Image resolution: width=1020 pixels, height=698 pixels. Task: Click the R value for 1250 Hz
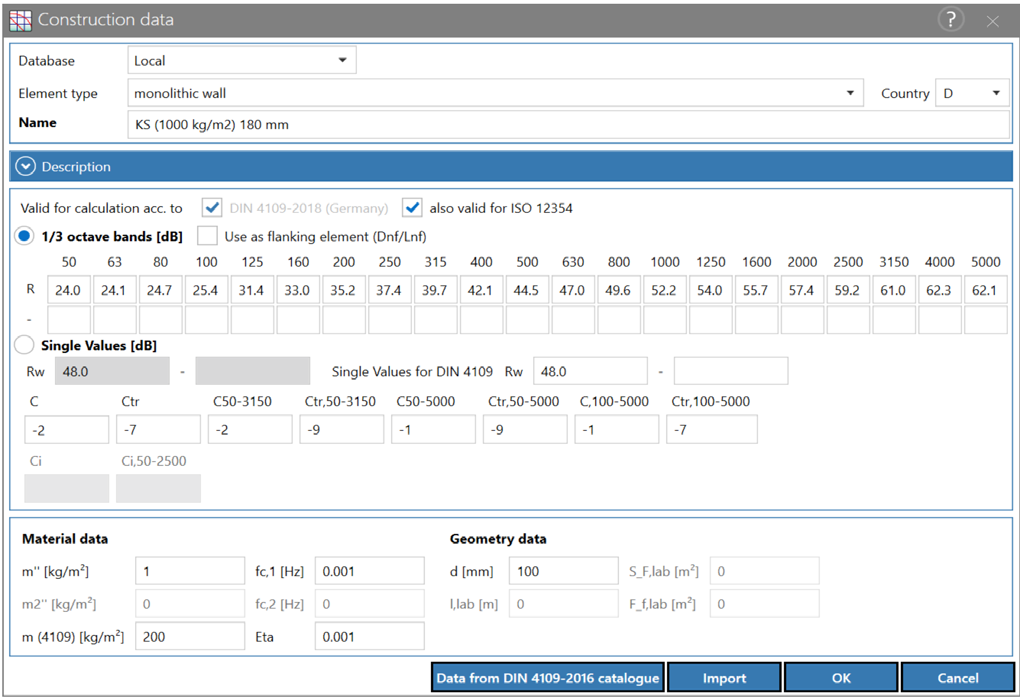710,290
